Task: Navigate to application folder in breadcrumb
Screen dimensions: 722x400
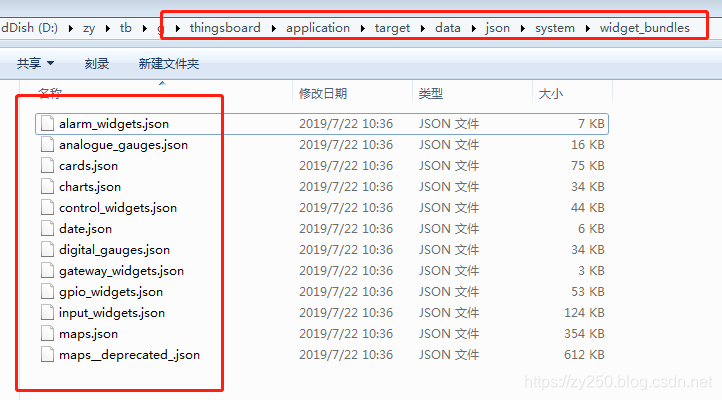Action: [318, 28]
